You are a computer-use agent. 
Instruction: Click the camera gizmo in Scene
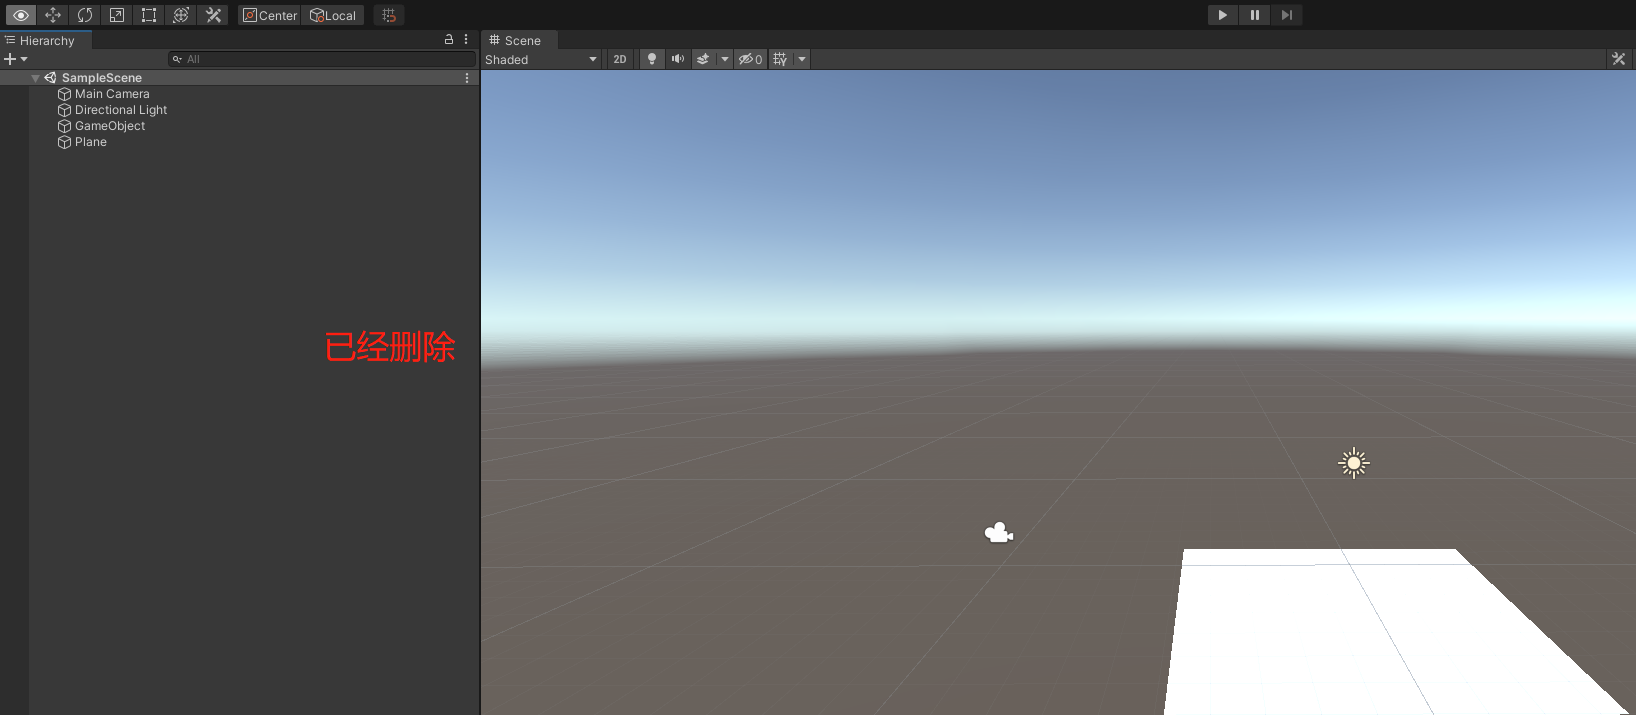998,533
